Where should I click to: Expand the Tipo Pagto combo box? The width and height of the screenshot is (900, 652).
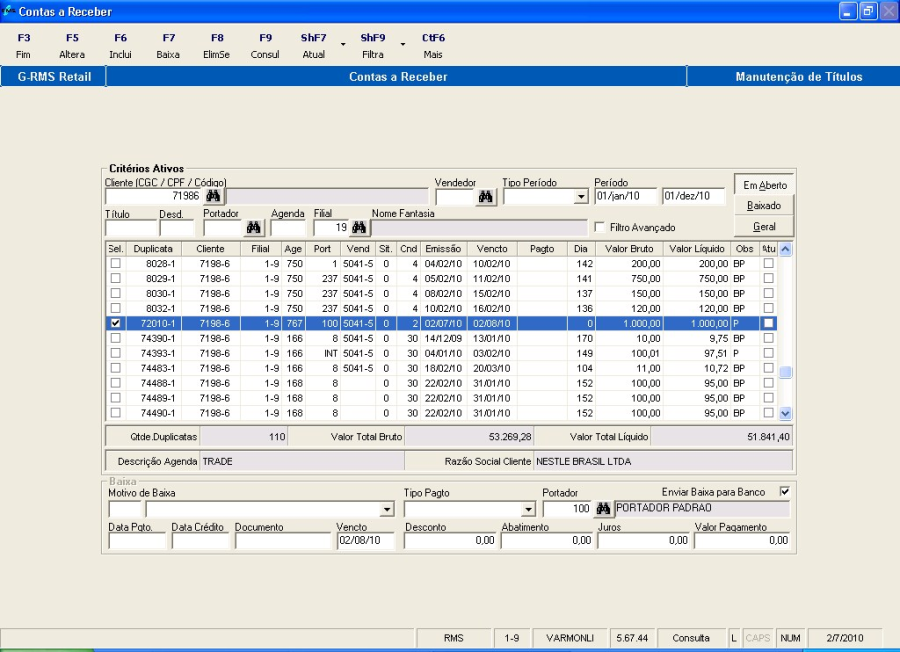527,510
